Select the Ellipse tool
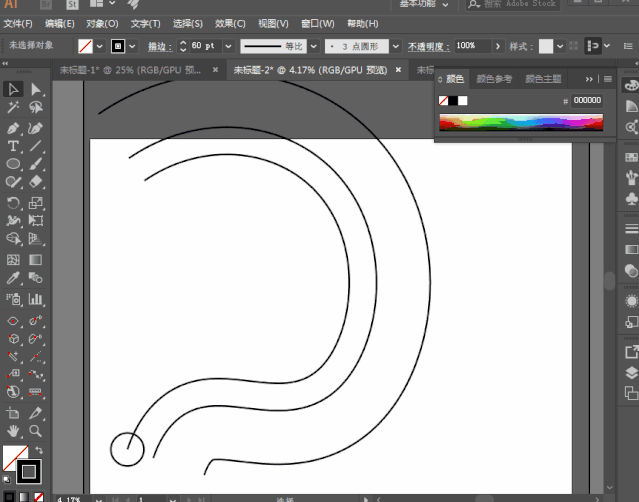639x502 pixels. 13,164
